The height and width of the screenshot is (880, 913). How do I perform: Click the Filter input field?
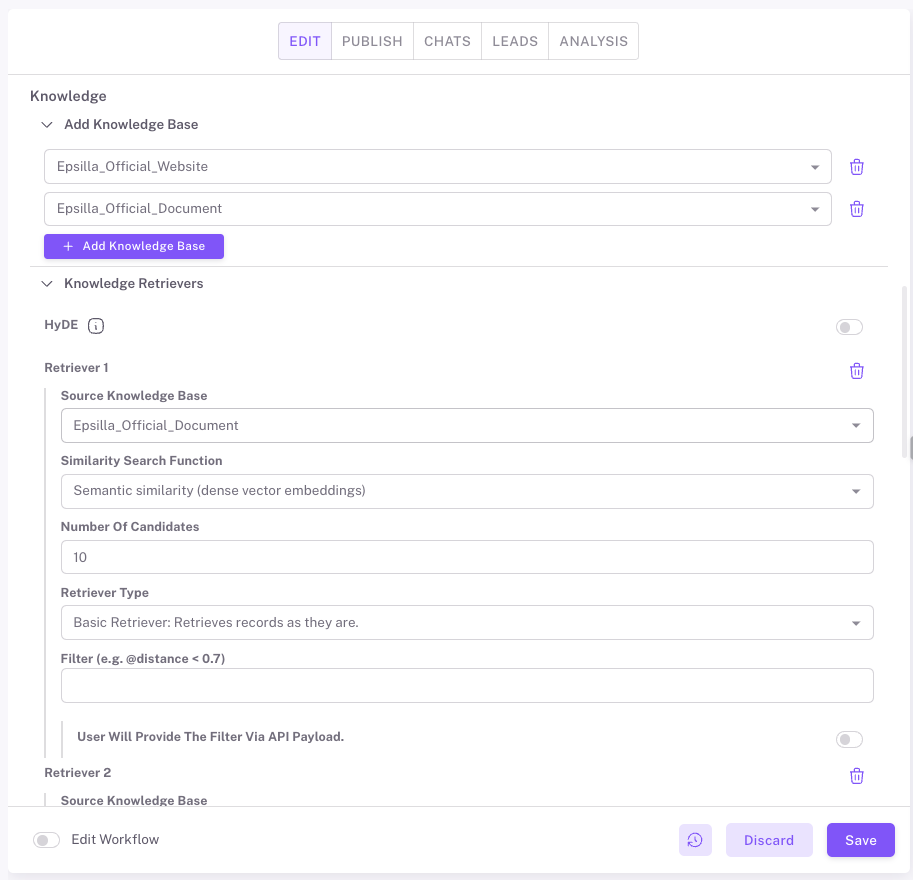point(466,686)
